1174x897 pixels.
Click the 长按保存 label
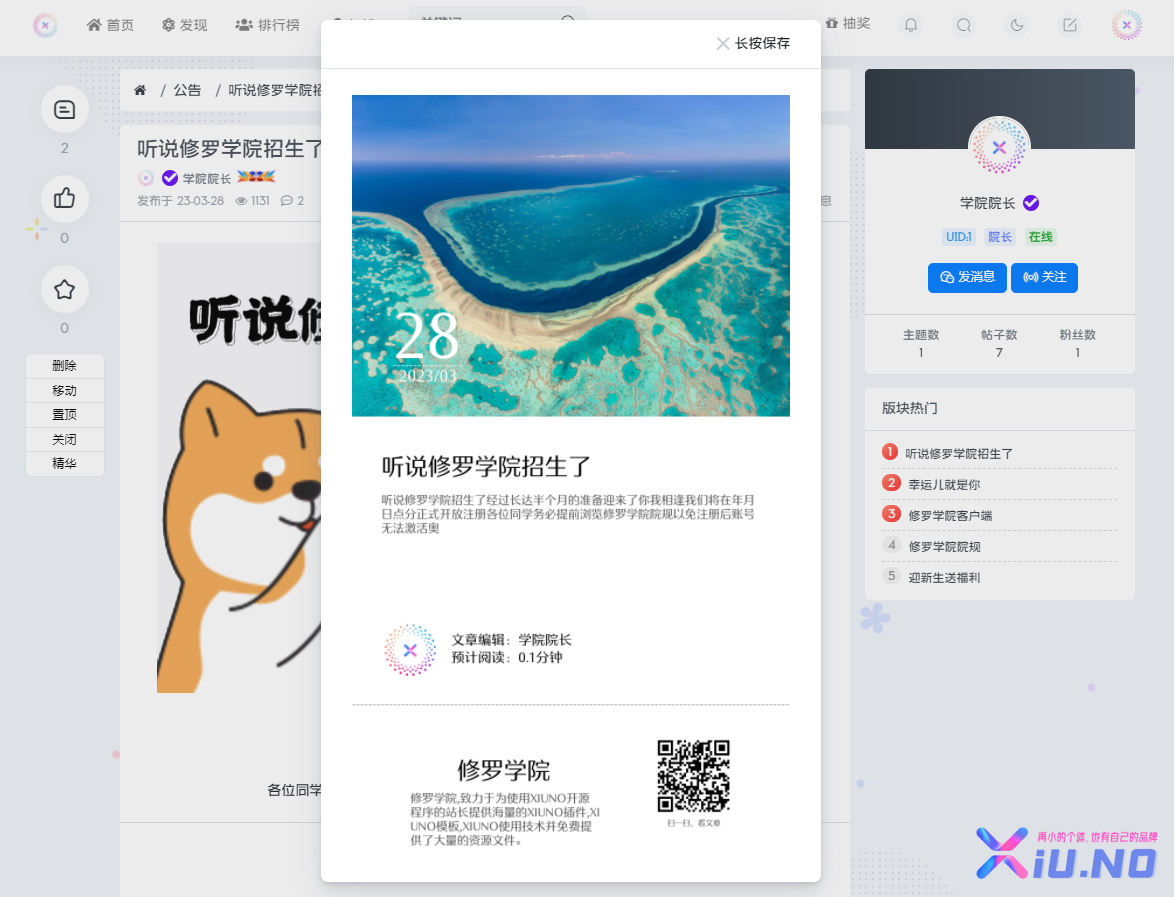[762, 43]
